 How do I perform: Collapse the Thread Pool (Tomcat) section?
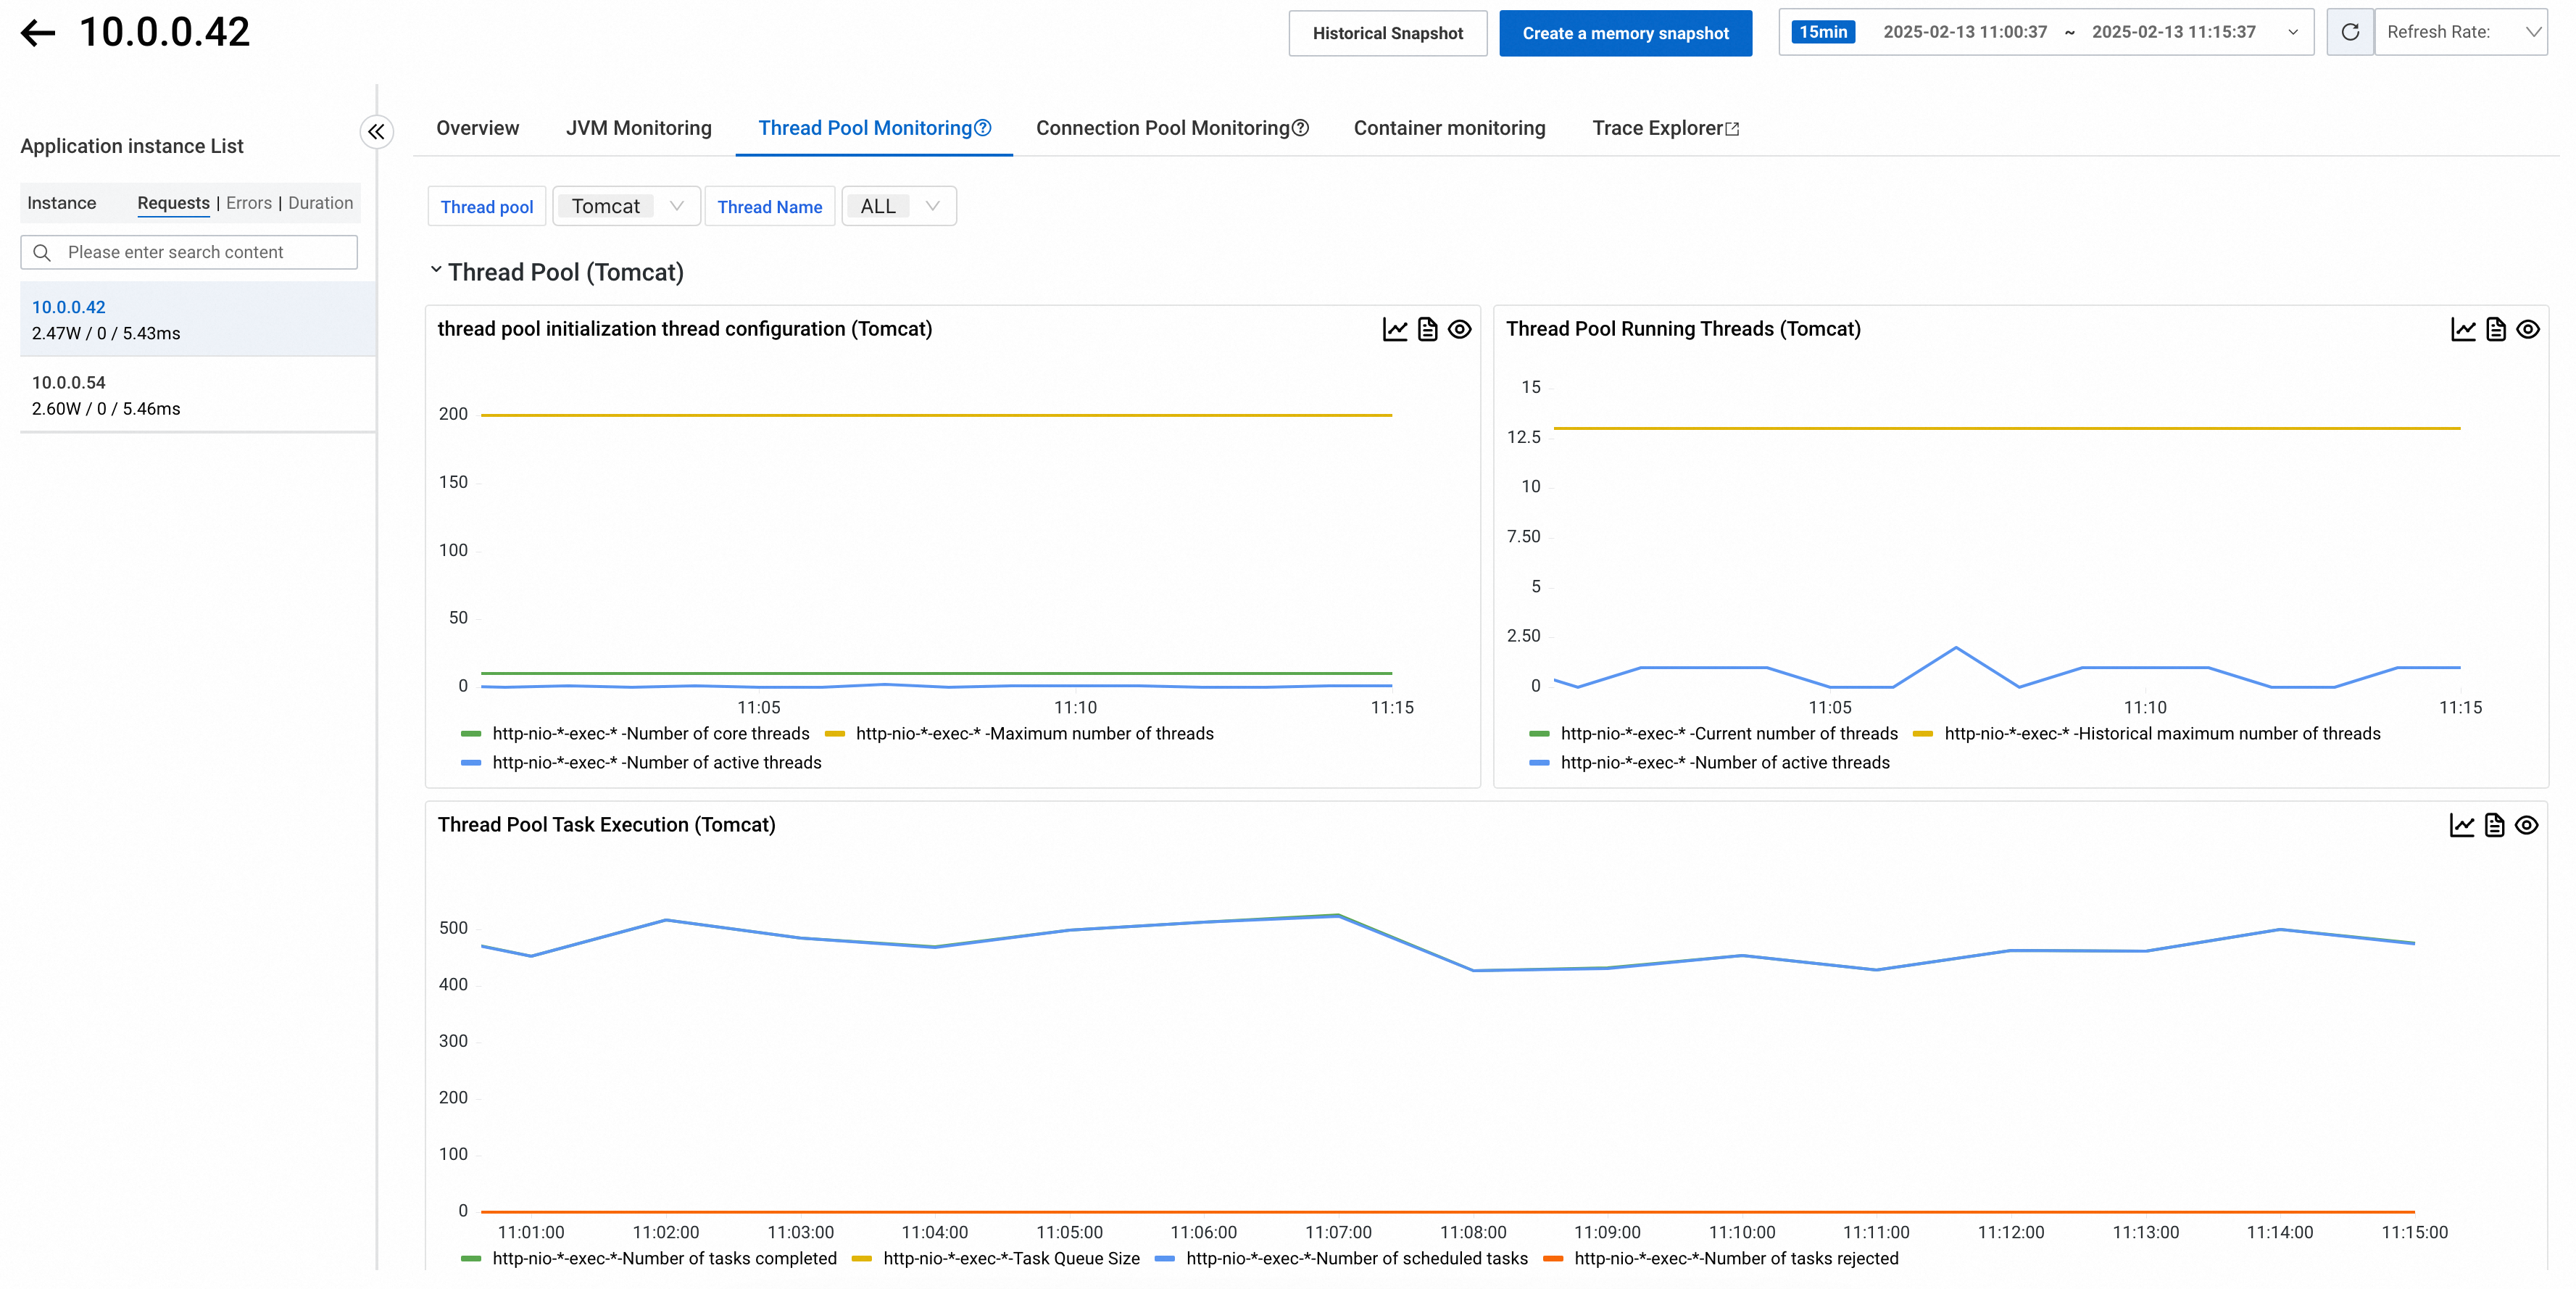pos(436,270)
